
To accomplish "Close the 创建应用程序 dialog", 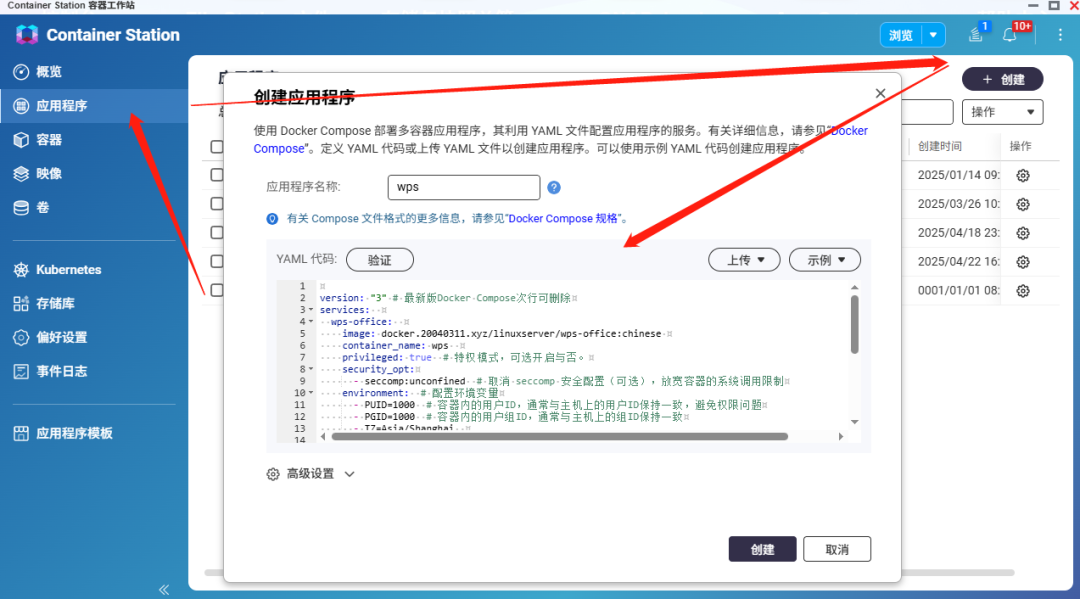I will point(880,94).
